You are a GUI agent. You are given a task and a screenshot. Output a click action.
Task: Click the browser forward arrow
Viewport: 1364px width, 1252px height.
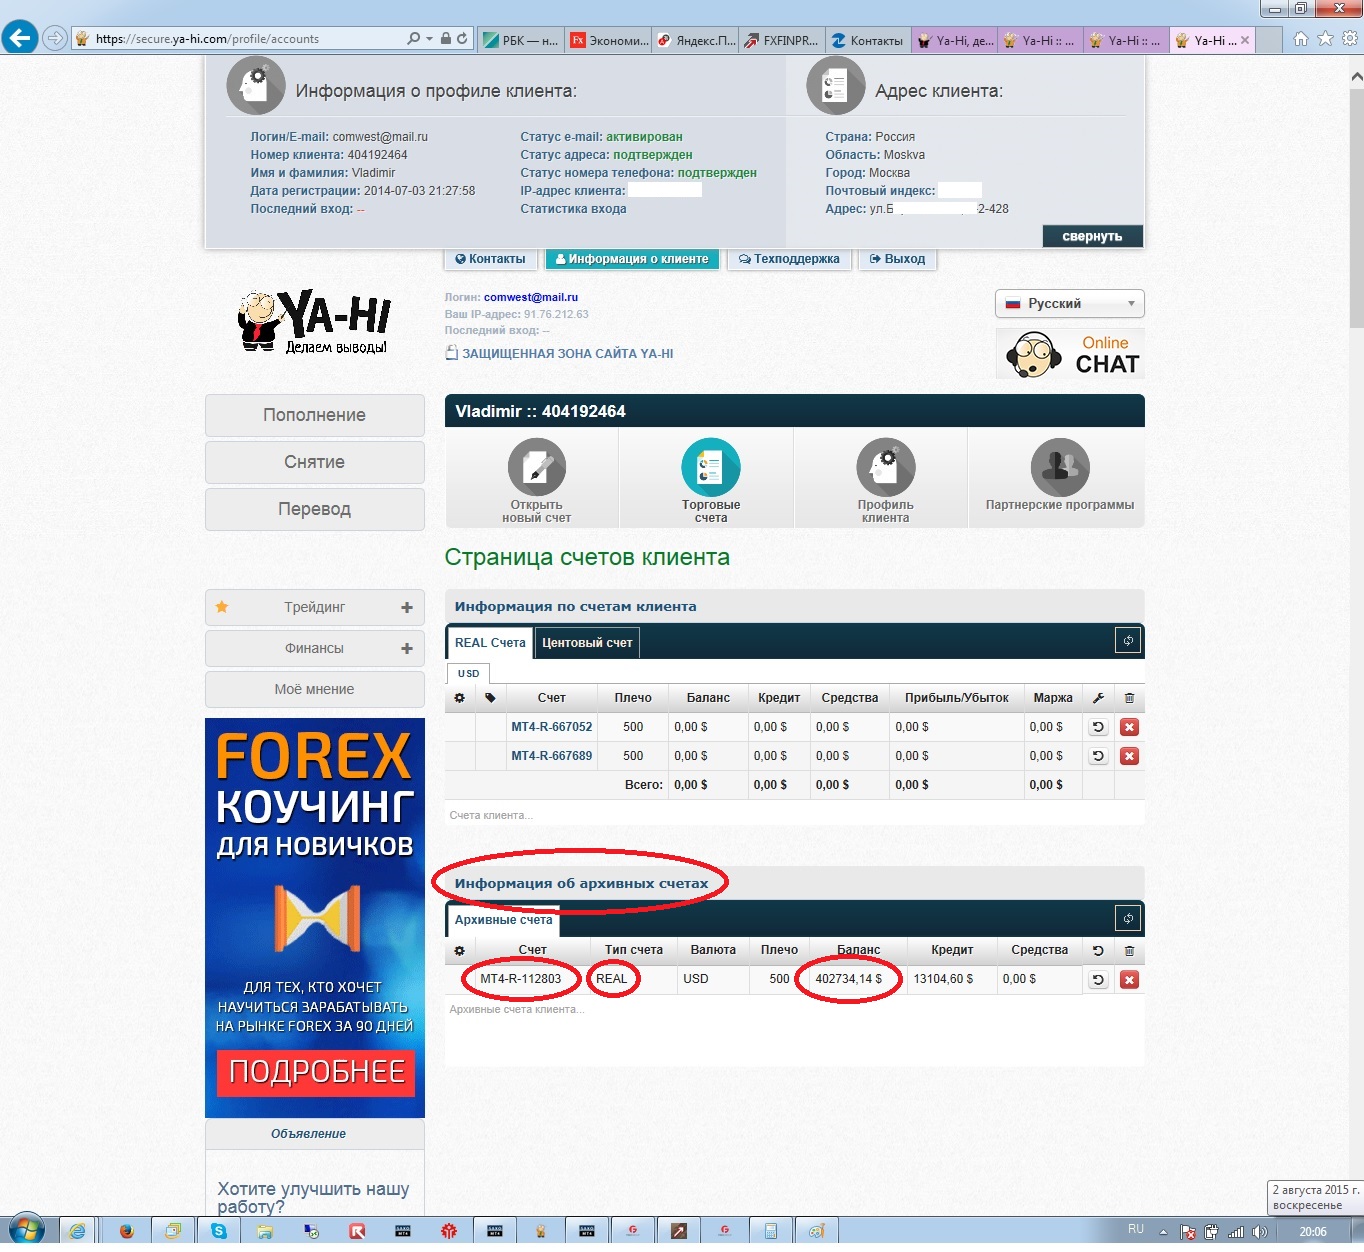[55, 38]
